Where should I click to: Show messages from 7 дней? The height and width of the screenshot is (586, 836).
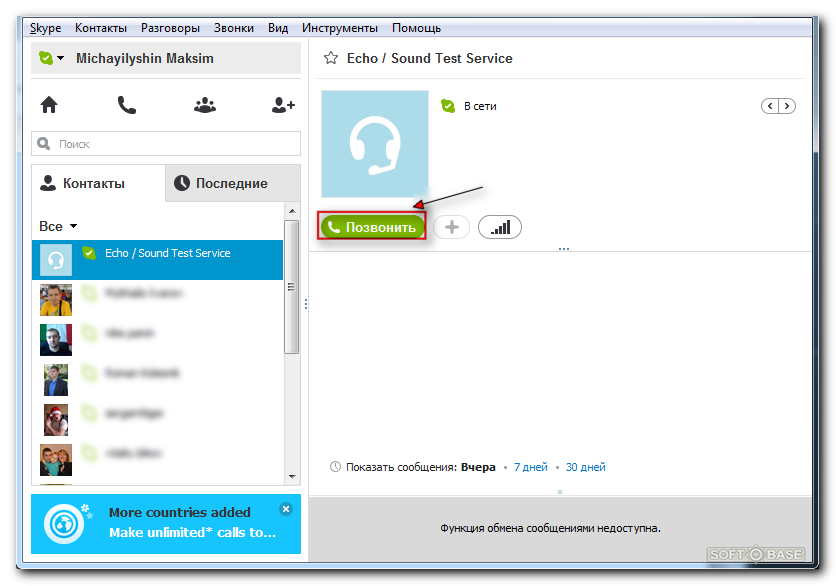(x=530, y=467)
